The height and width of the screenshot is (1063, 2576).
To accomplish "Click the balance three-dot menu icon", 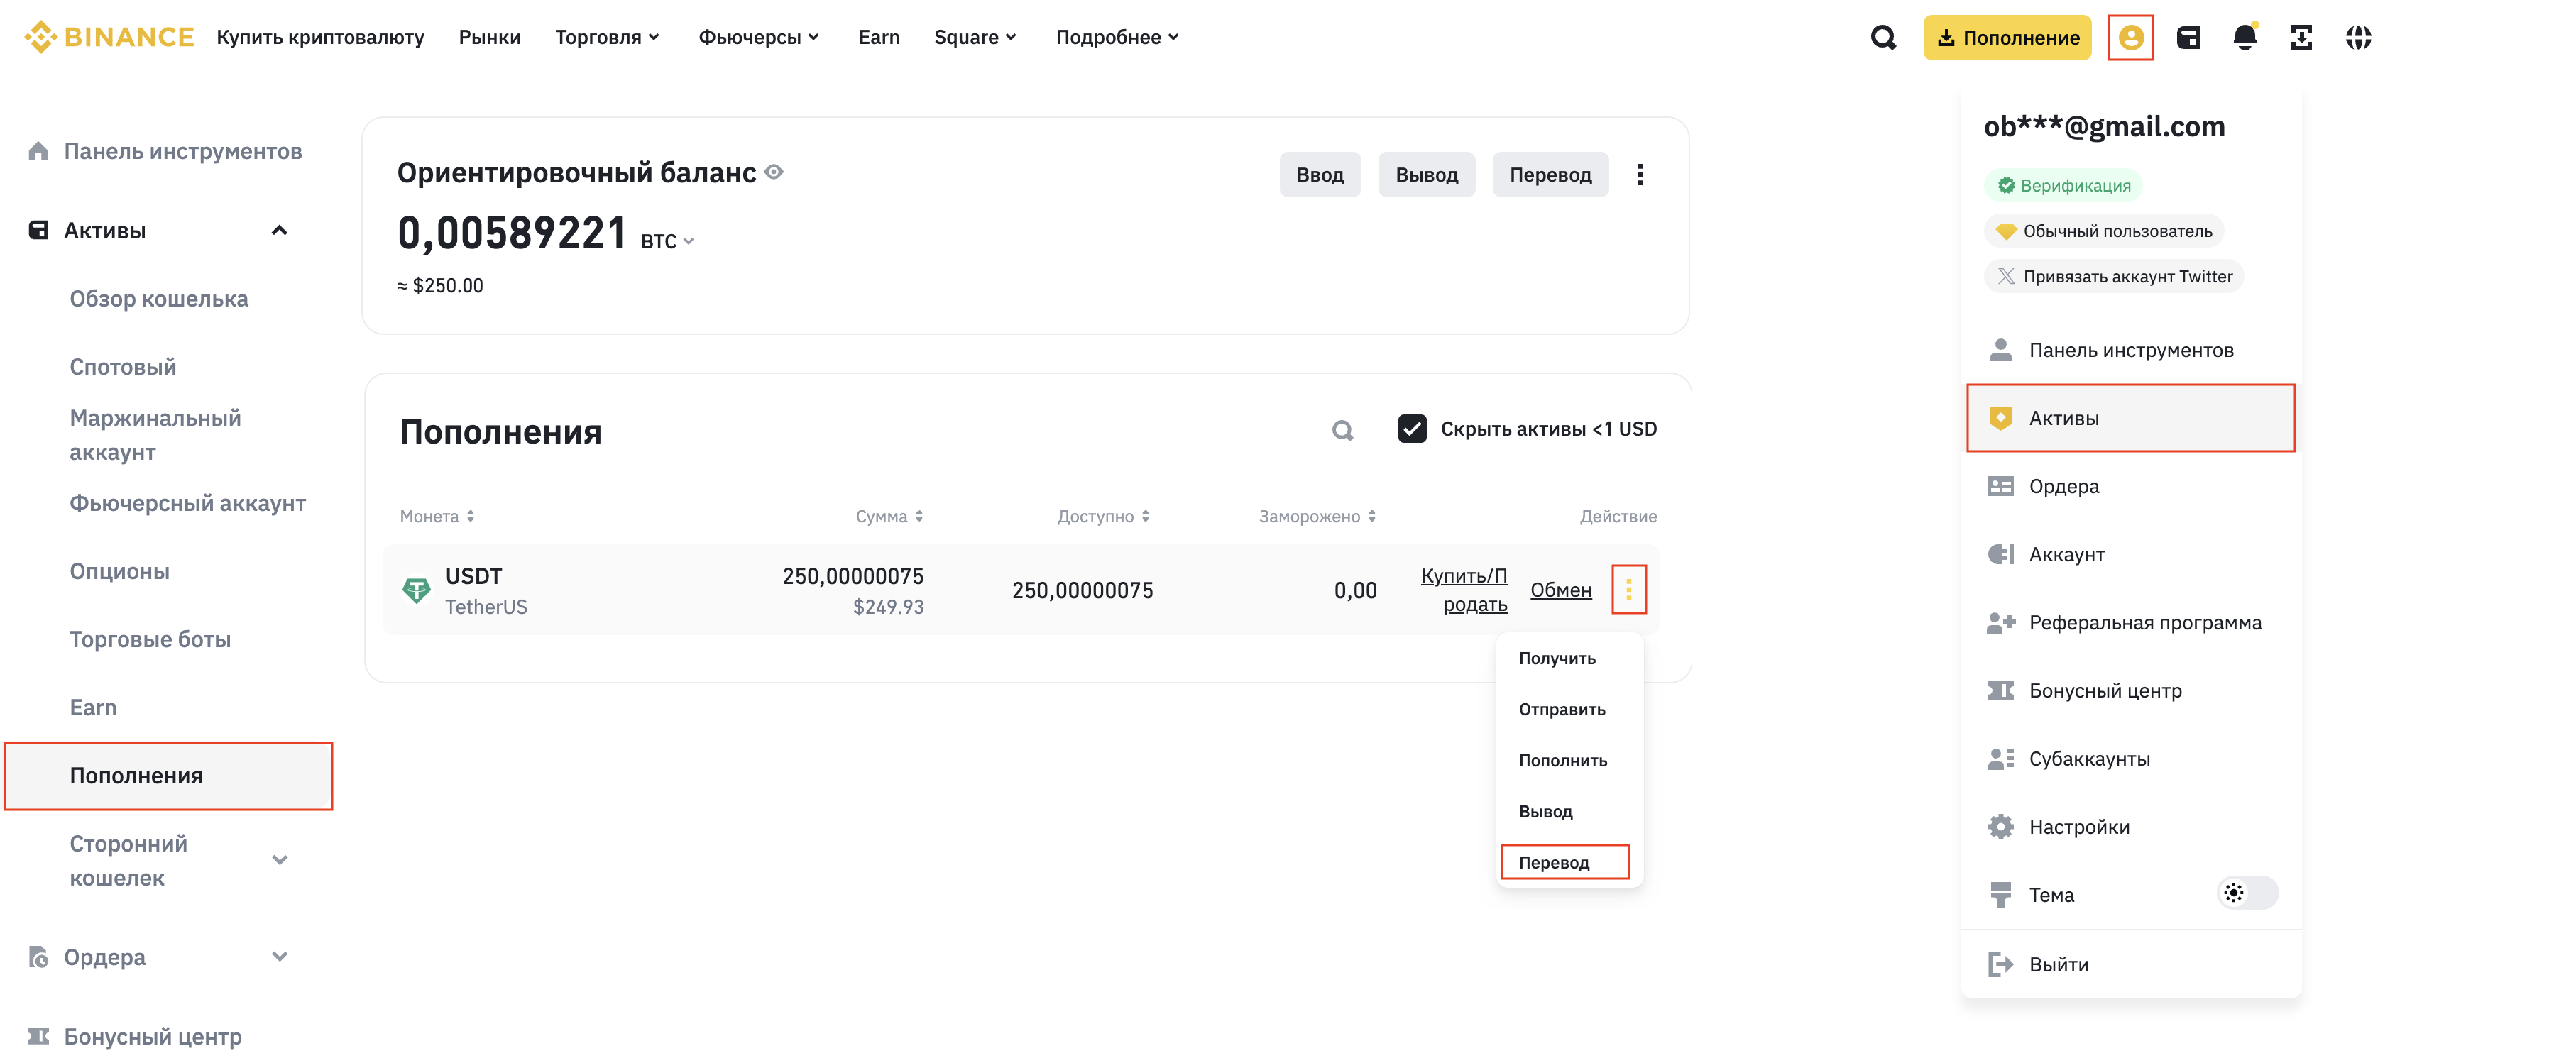I will click(1640, 175).
